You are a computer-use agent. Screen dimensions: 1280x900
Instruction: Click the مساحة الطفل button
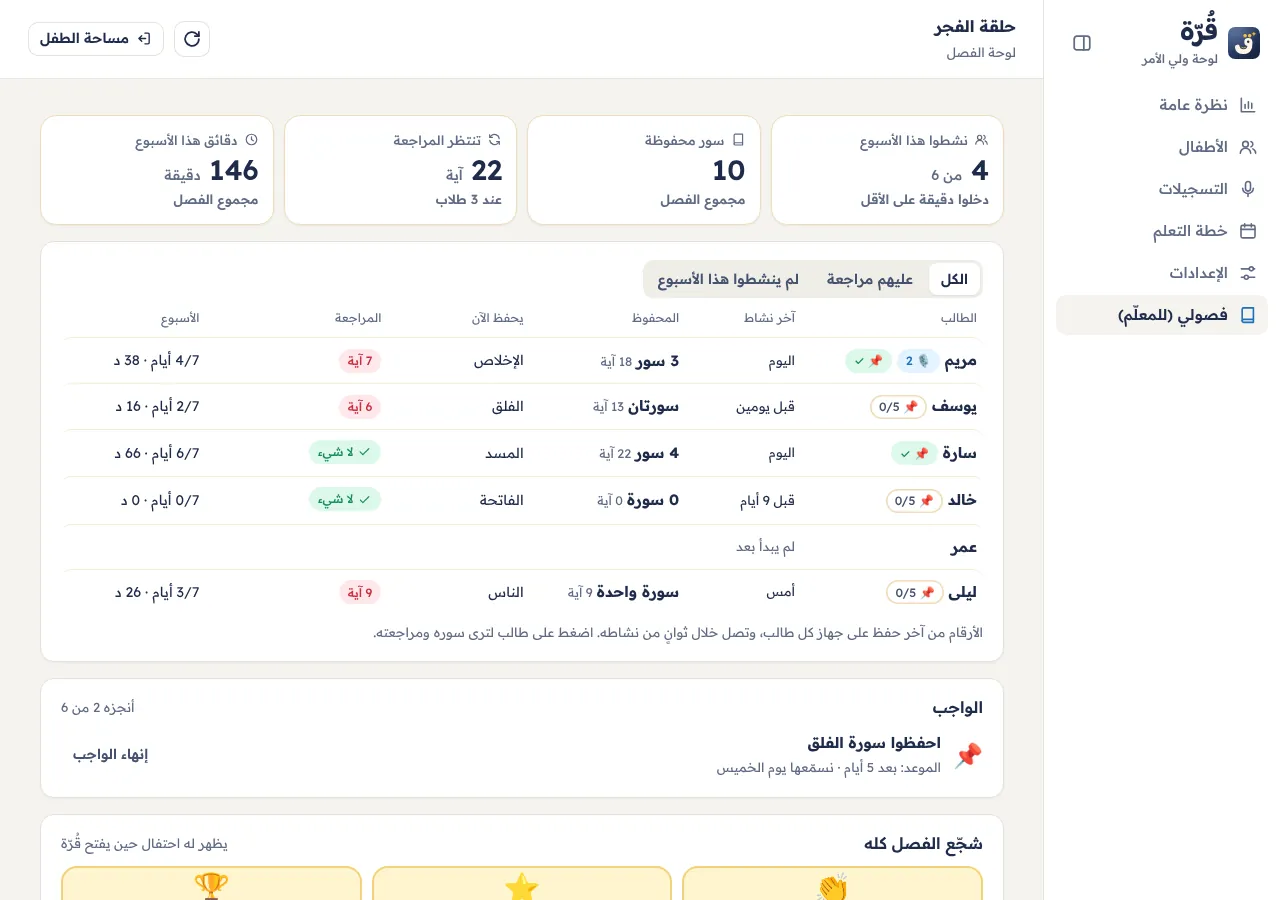[x=96, y=39]
